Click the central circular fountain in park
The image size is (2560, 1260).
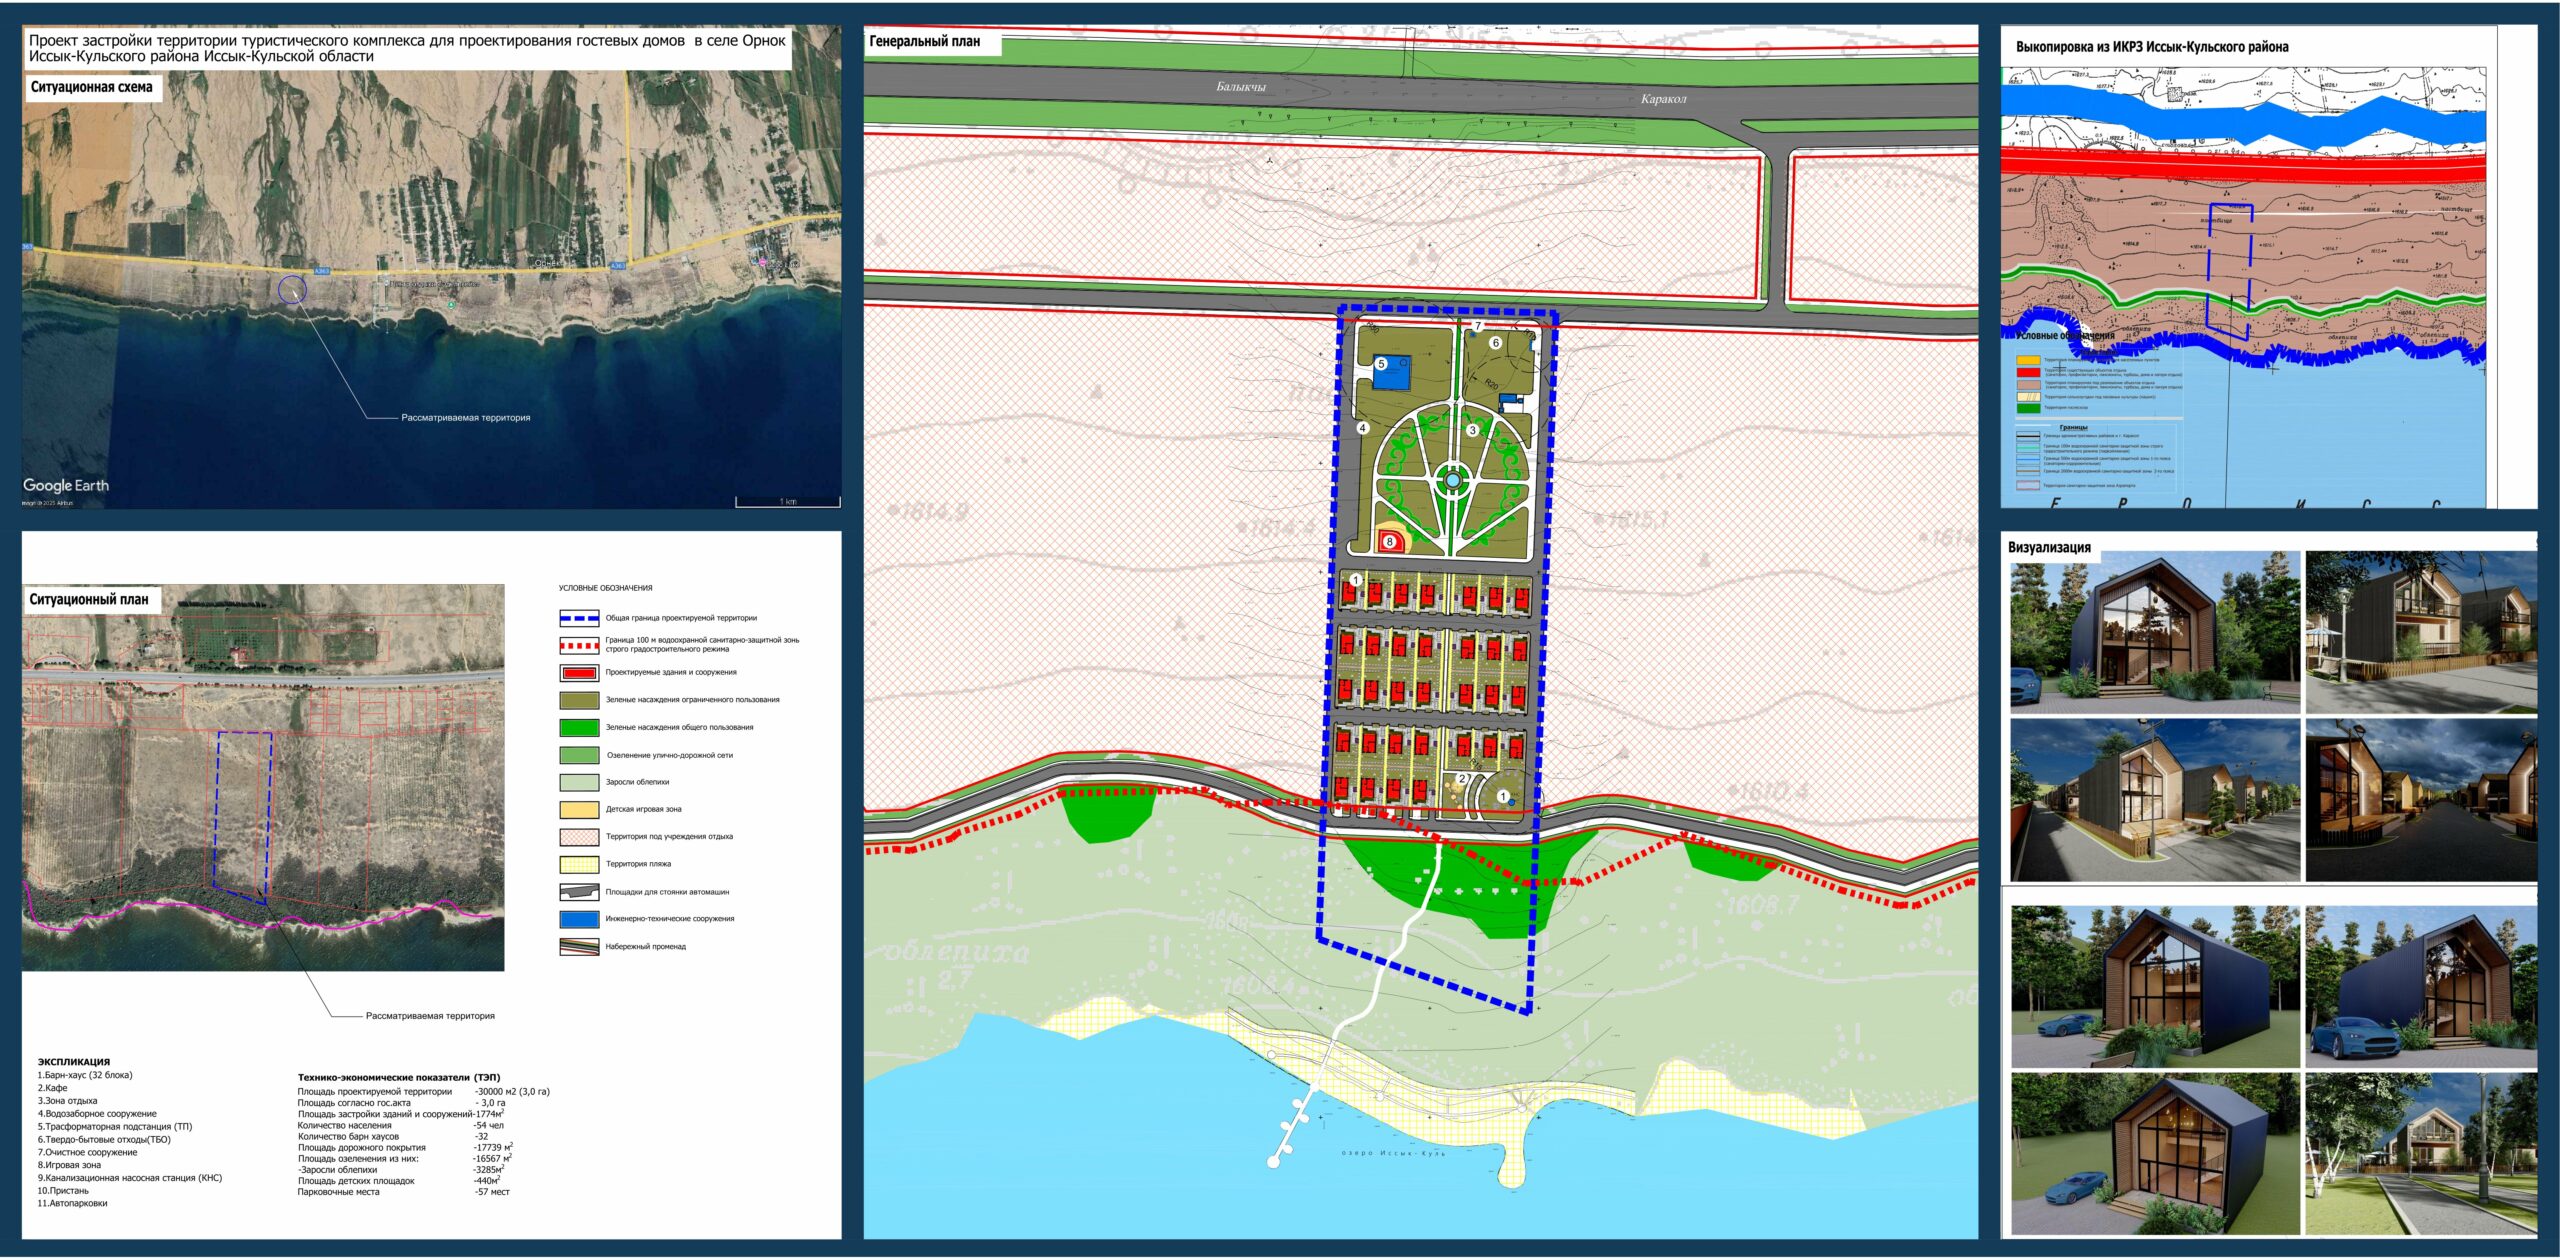pyautogui.click(x=1452, y=481)
